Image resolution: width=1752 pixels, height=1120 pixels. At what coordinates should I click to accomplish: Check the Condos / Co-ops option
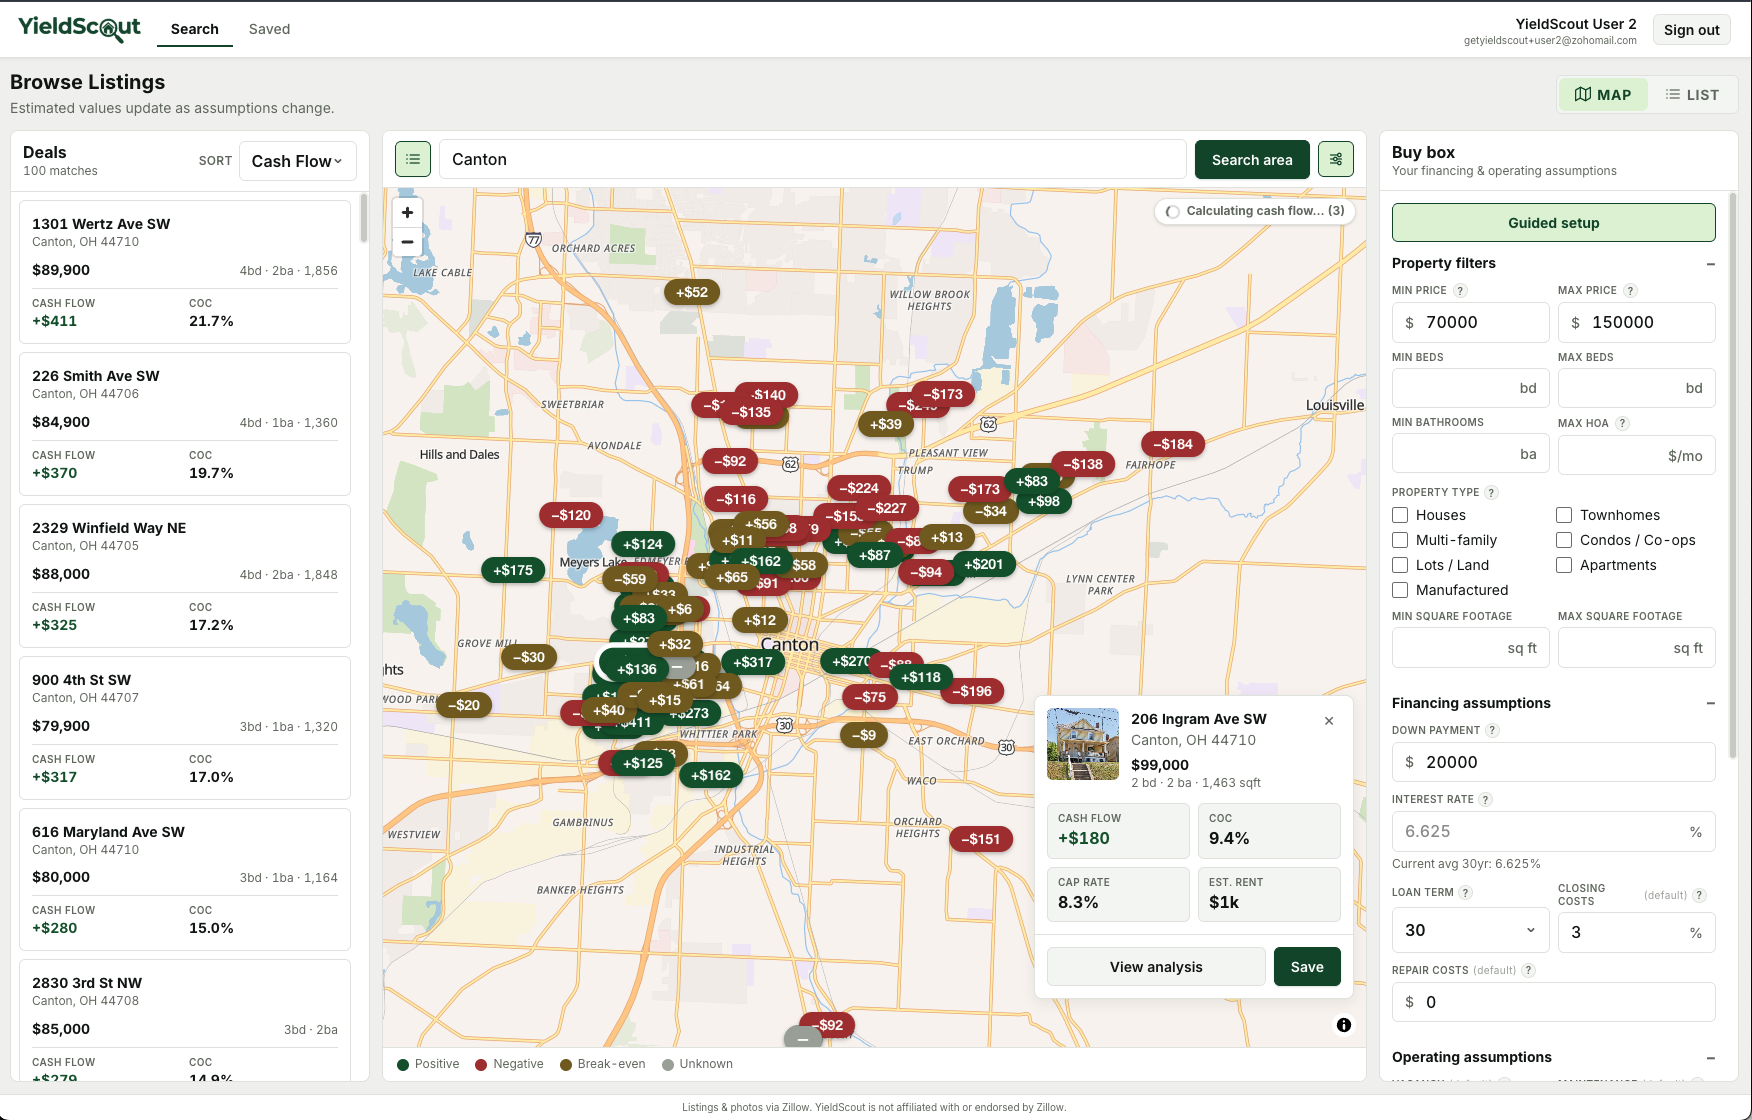click(1564, 540)
